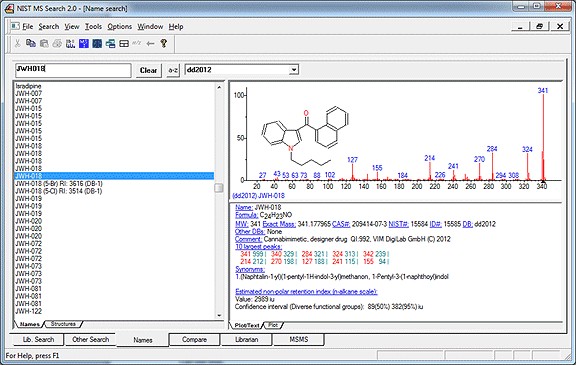Open the Window menu
576x365 pixels.
click(150, 27)
